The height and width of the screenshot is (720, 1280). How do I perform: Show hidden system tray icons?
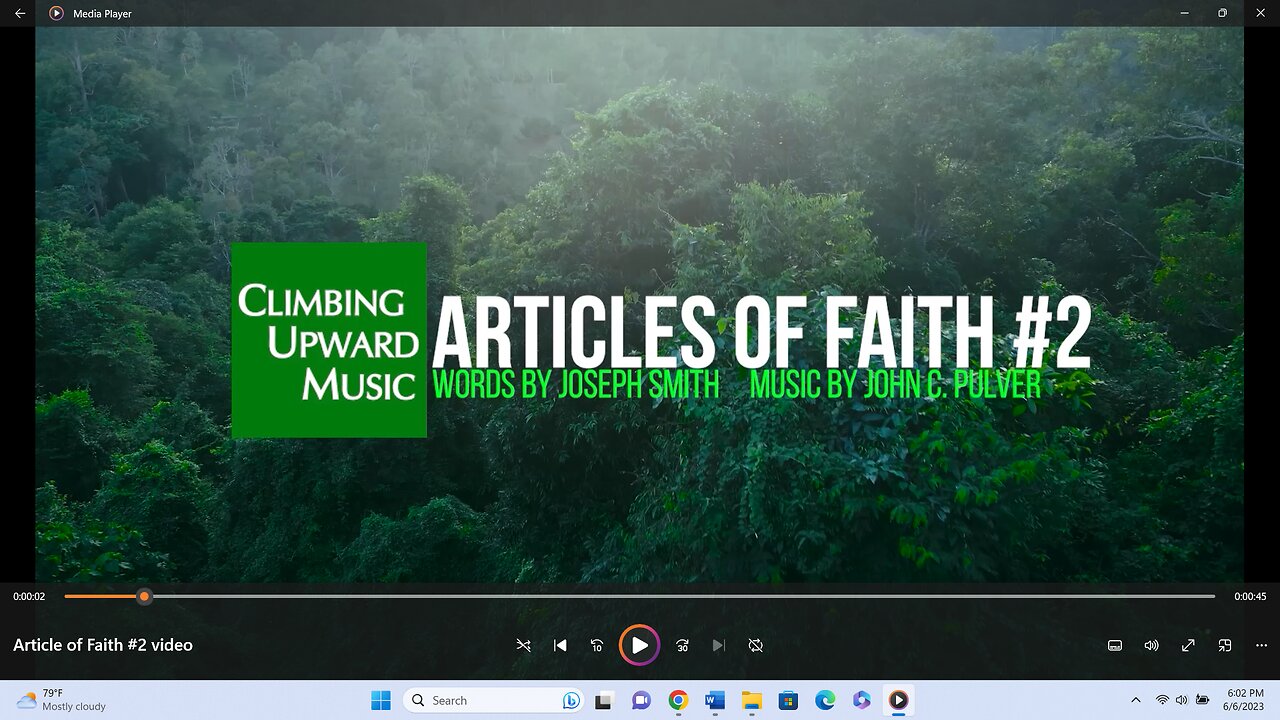coord(1135,700)
